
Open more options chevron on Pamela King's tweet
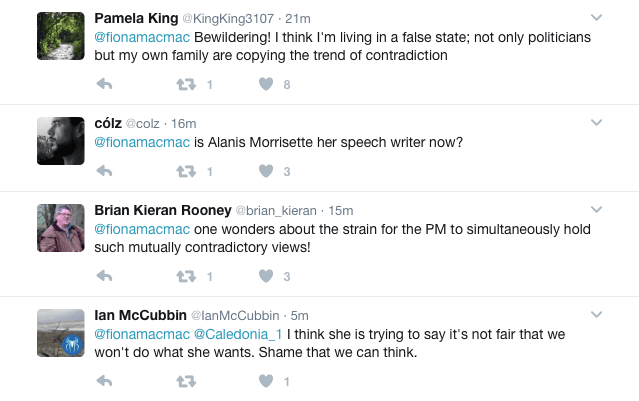(x=596, y=18)
